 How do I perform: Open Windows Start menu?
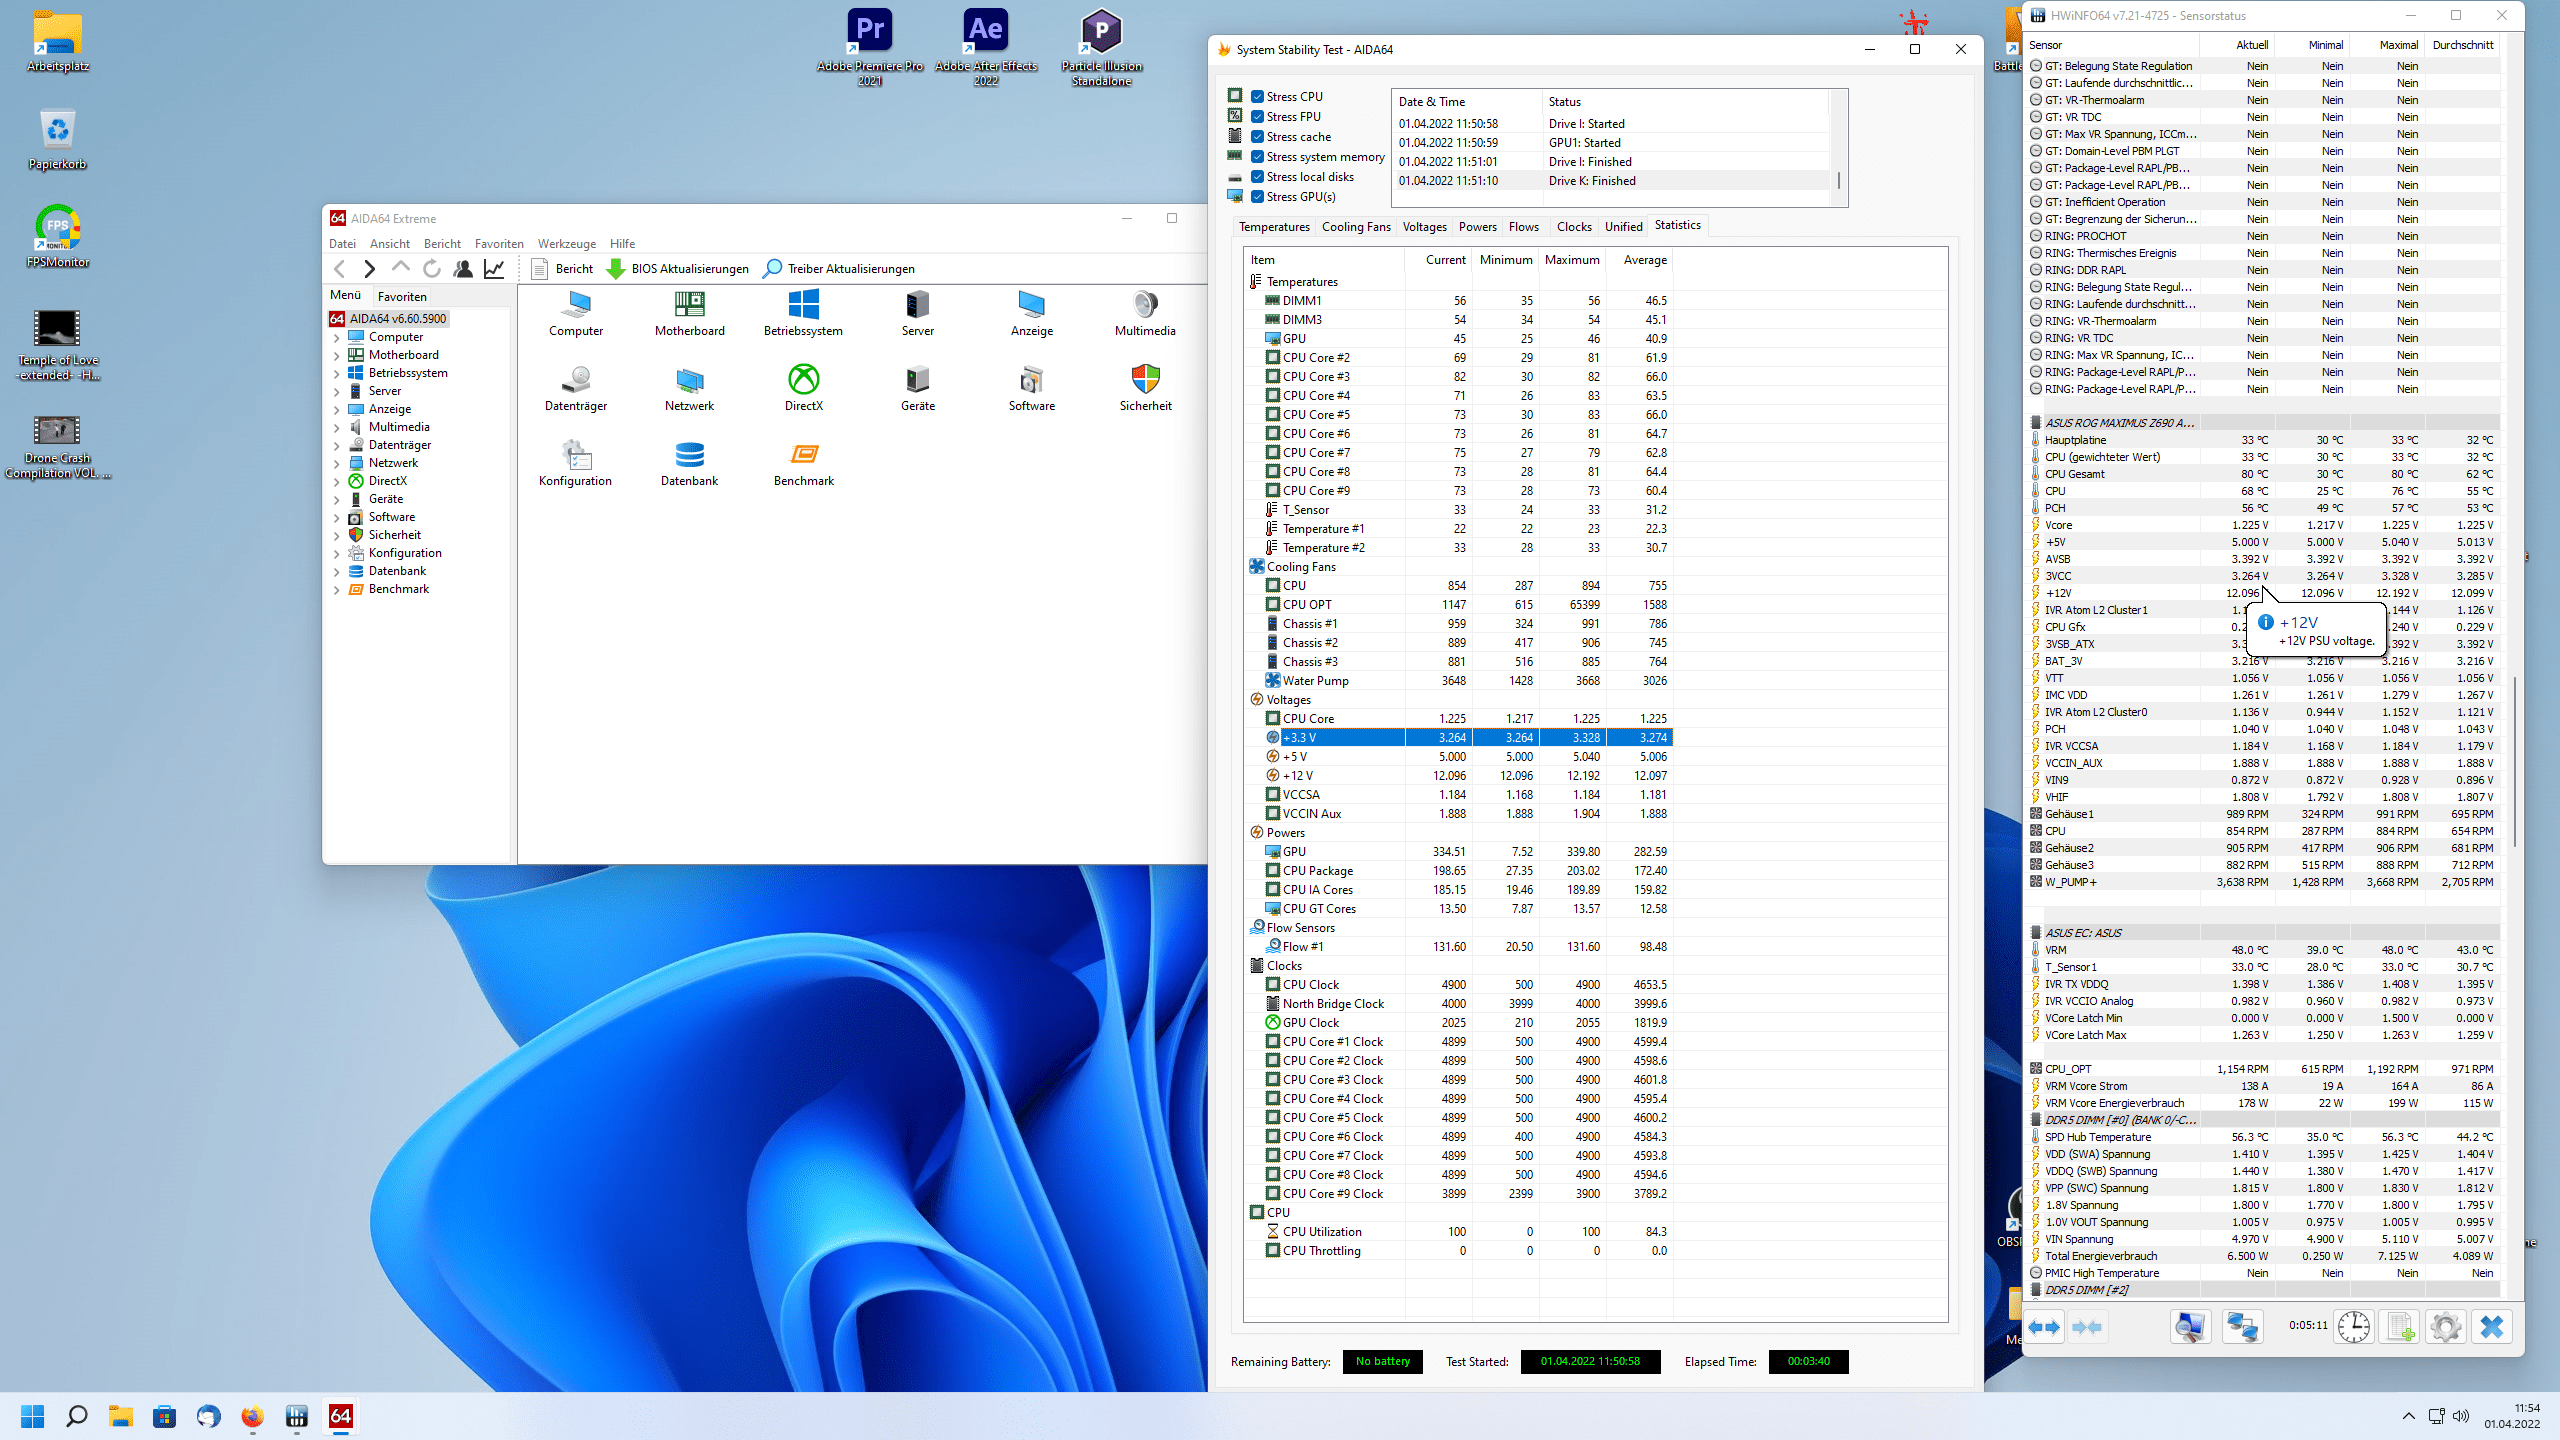click(x=33, y=1416)
